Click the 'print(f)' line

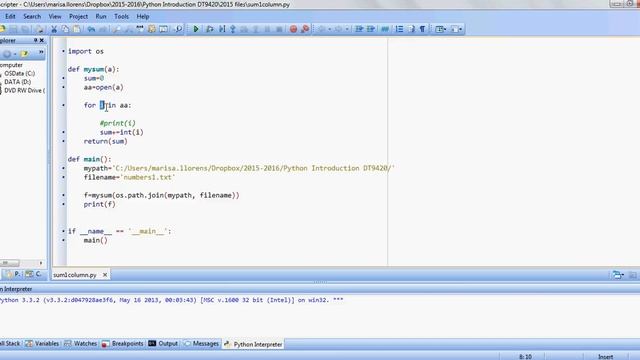(x=100, y=204)
